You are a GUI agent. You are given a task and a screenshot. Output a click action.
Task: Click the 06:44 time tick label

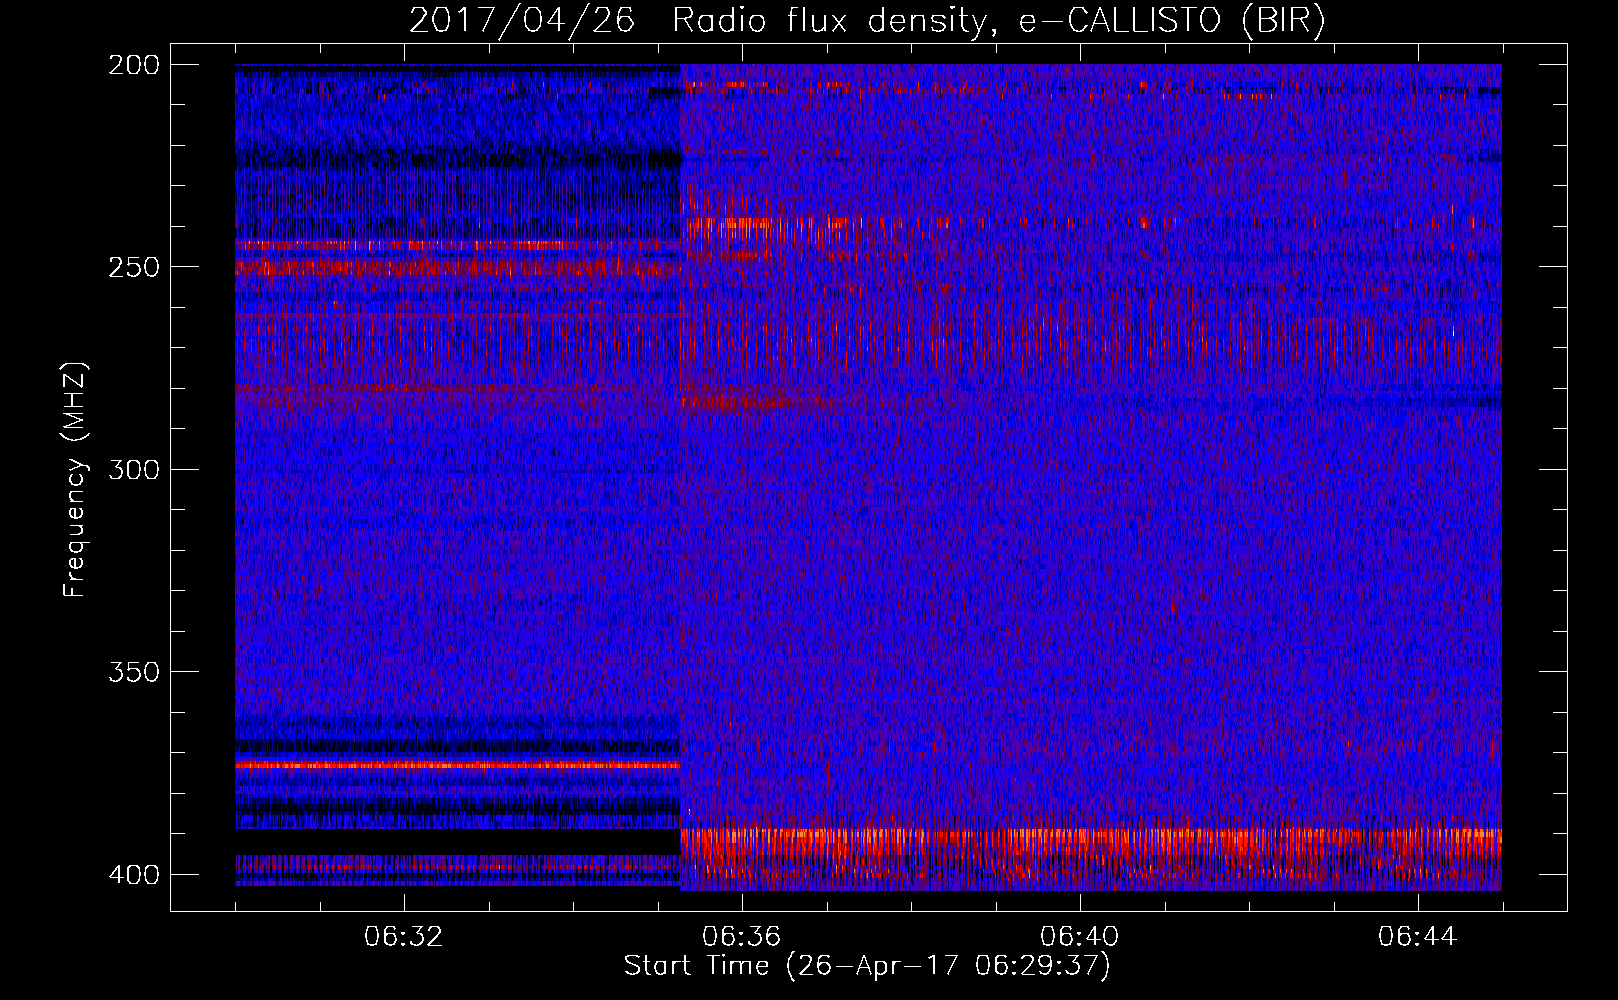point(1418,937)
